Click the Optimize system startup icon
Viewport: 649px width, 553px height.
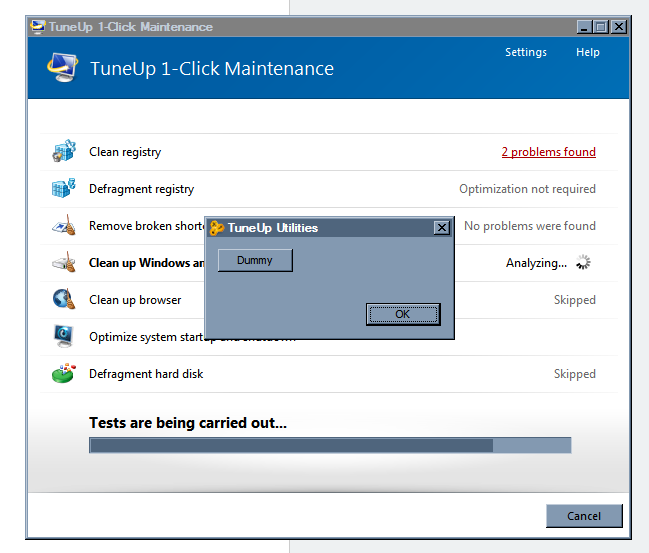click(63, 336)
